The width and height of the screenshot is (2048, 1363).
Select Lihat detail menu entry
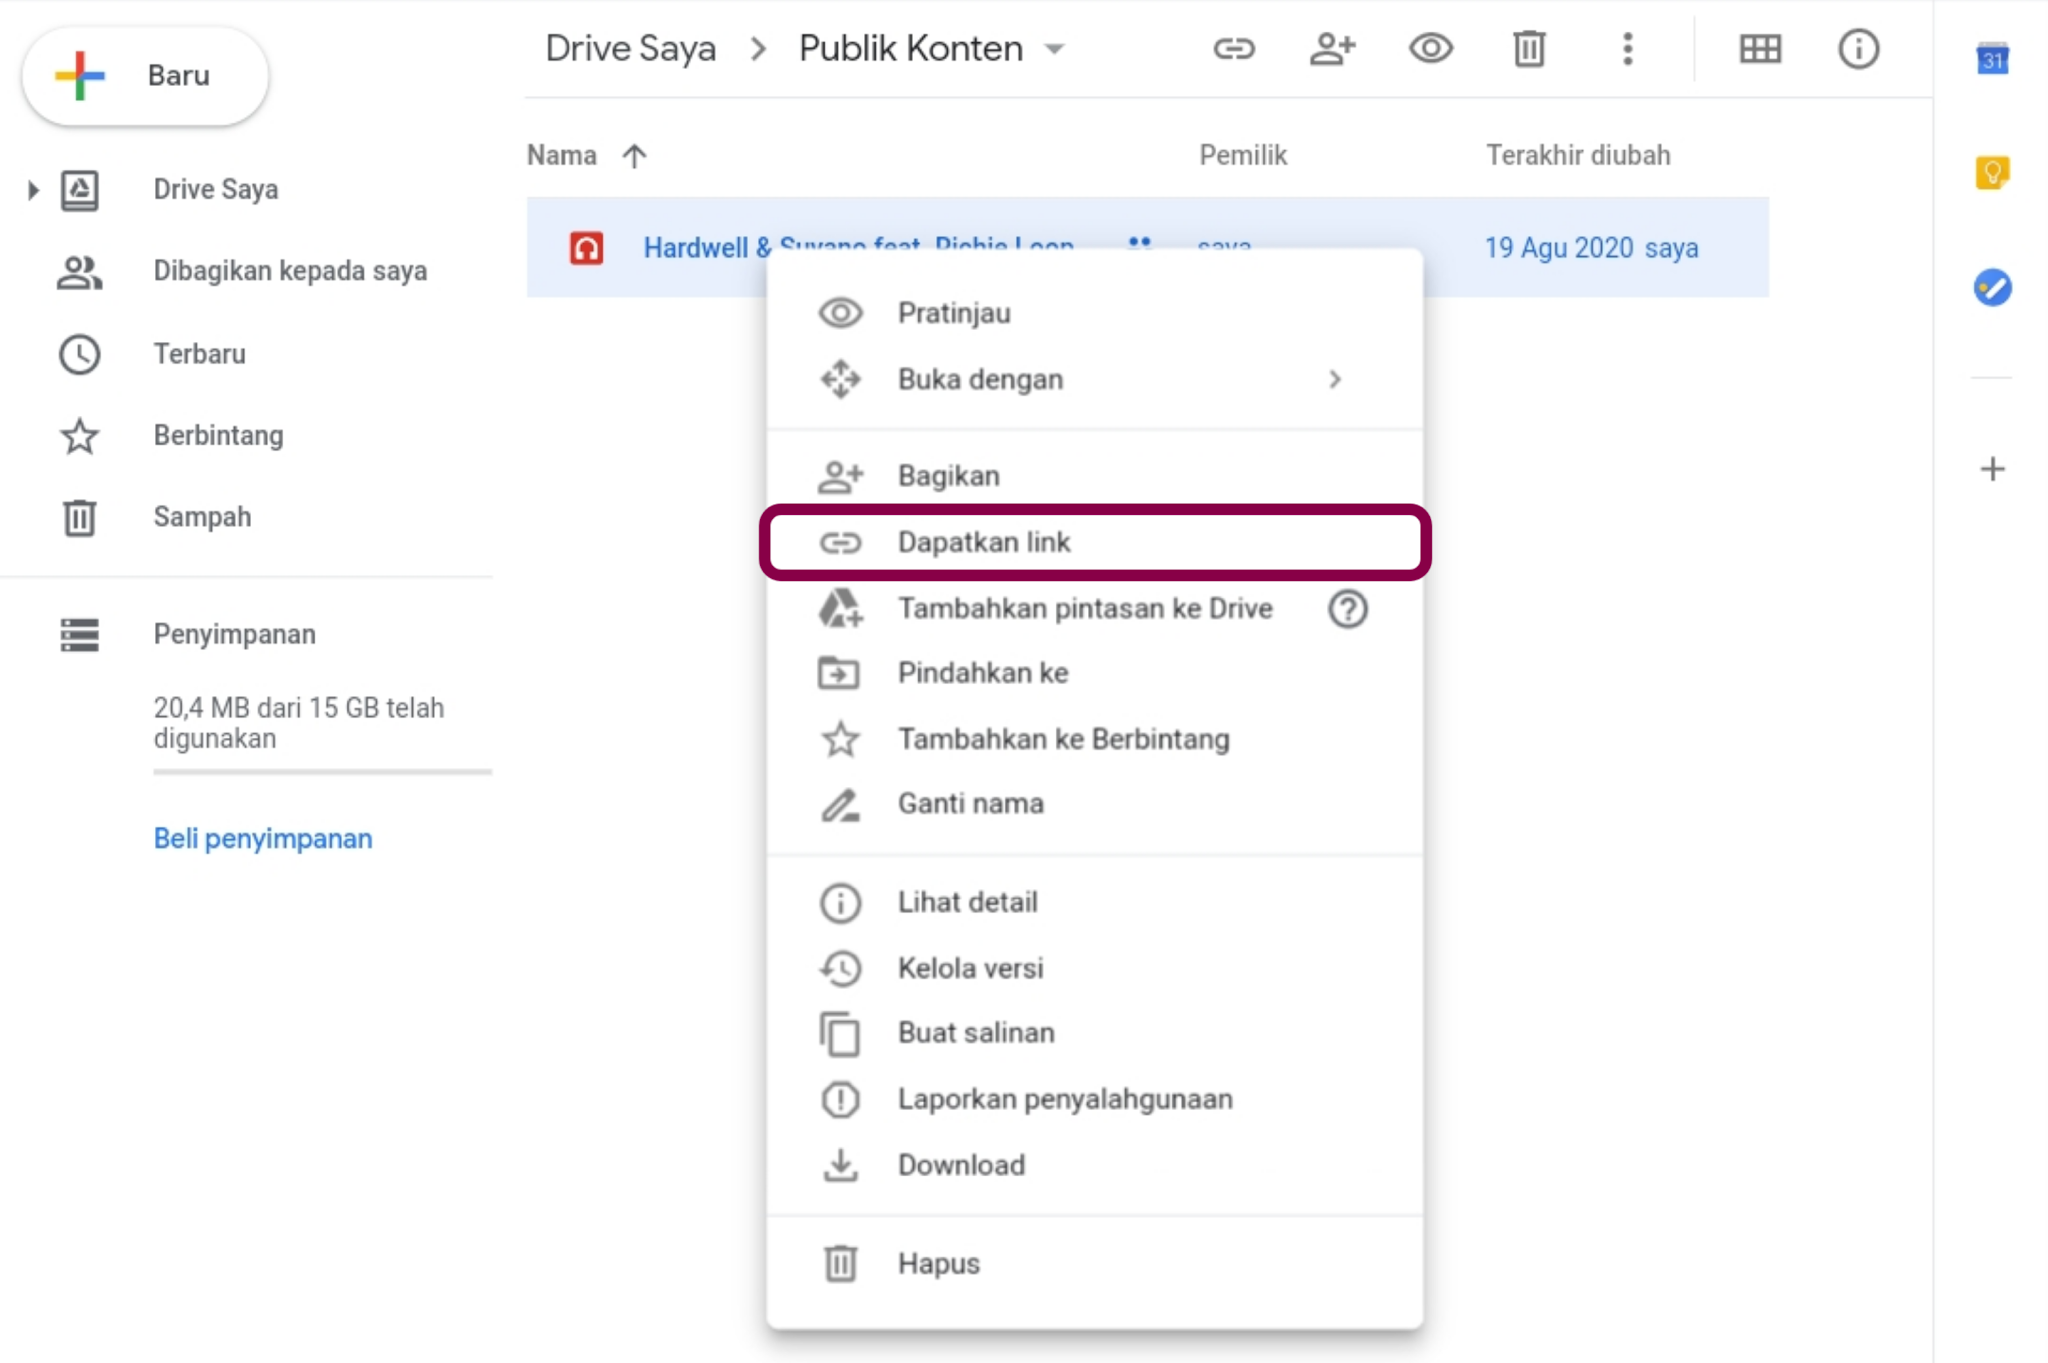point(1094,902)
